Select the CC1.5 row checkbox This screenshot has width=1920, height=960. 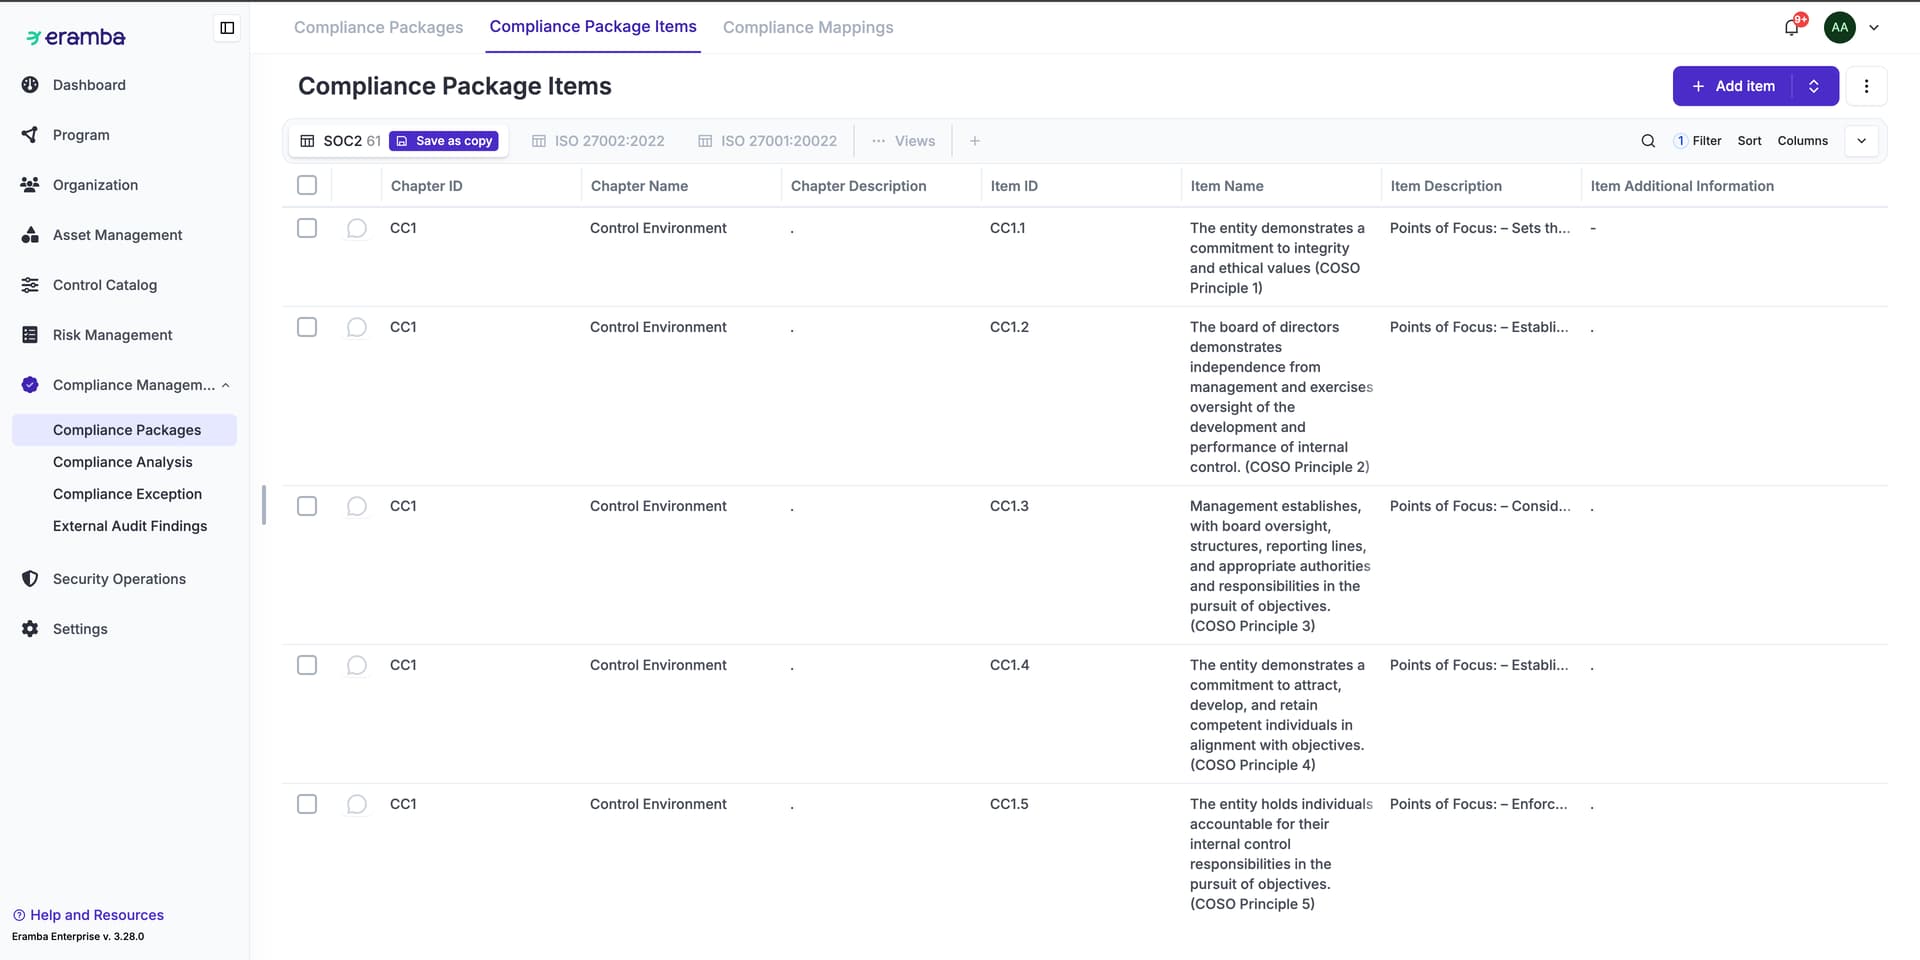pyautogui.click(x=307, y=804)
